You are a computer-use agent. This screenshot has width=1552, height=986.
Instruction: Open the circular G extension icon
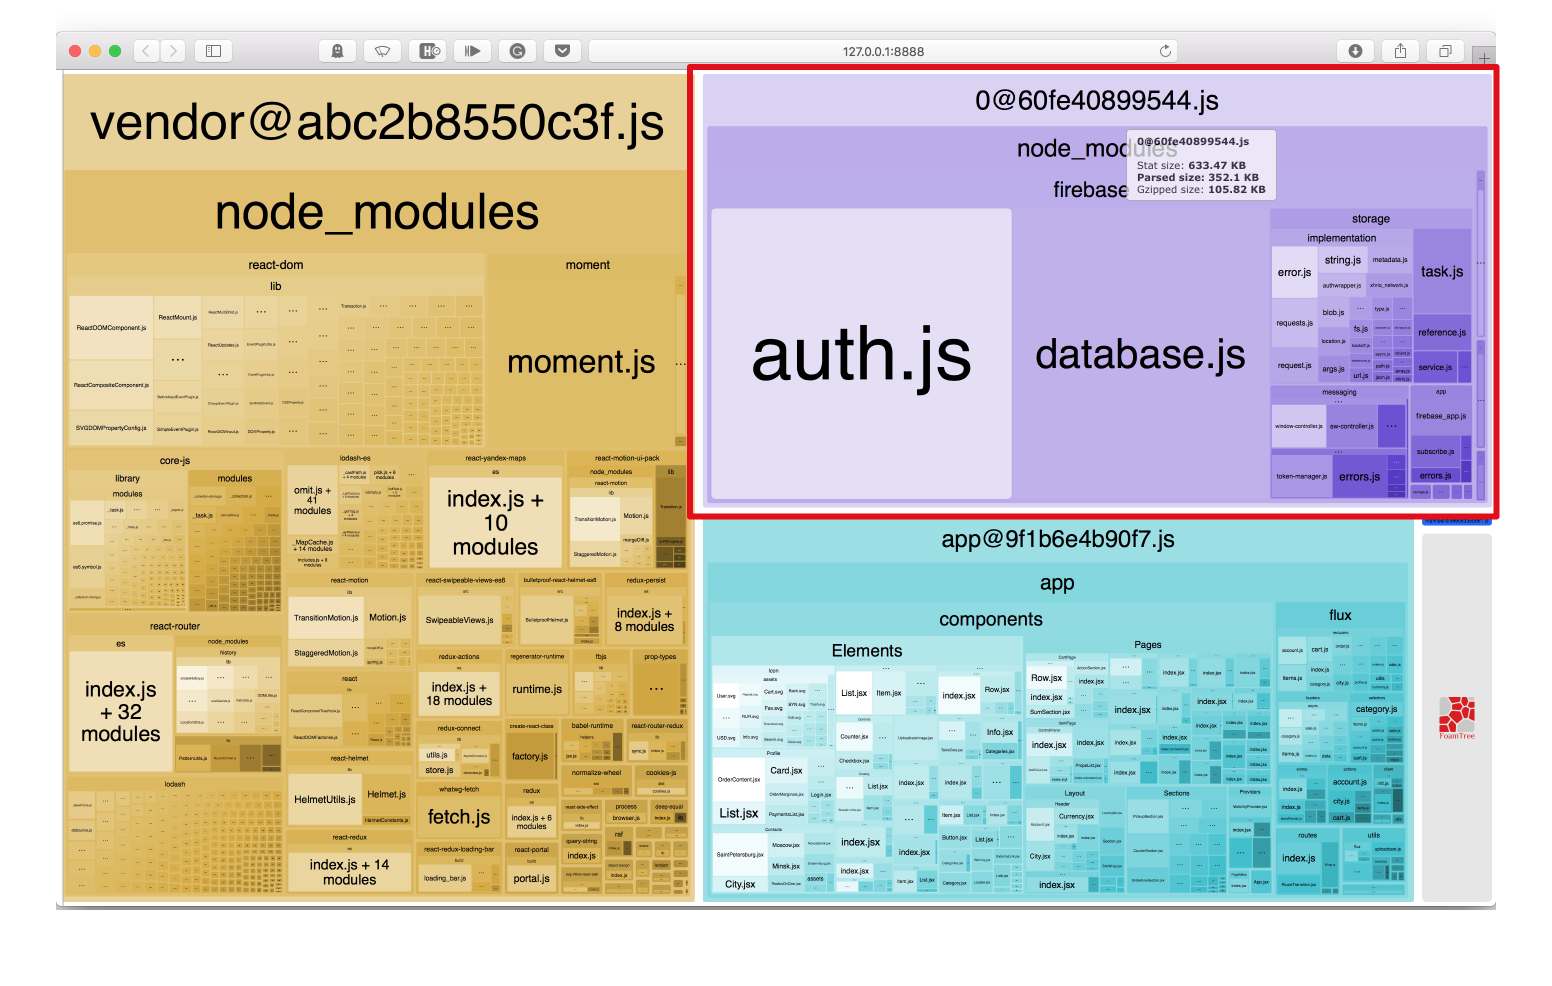click(517, 51)
